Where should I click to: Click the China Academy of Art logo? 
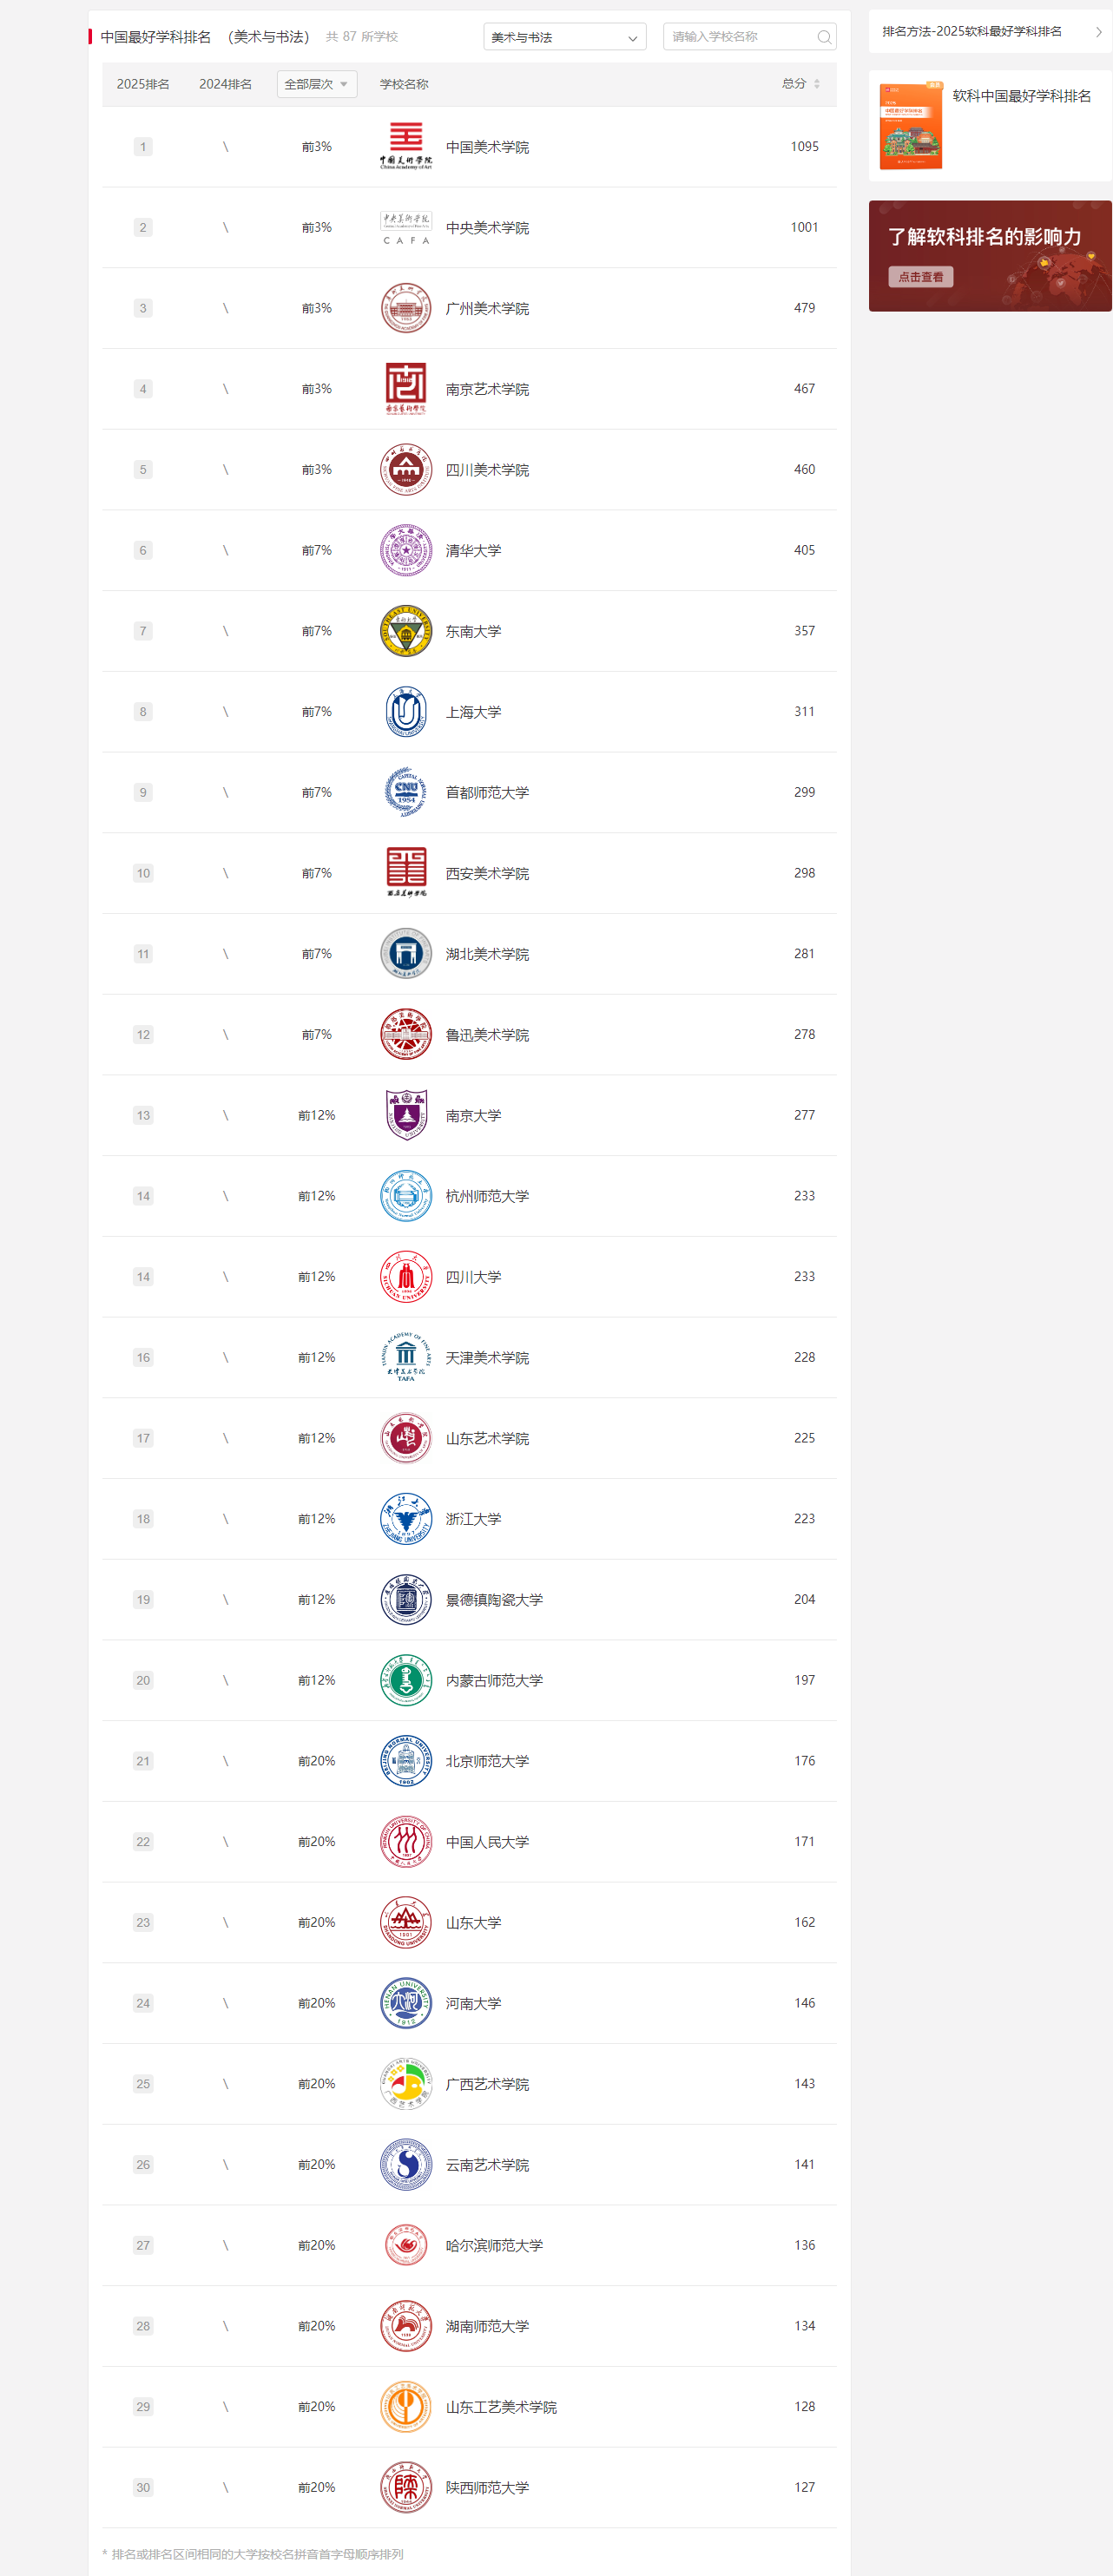click(405, 146)
